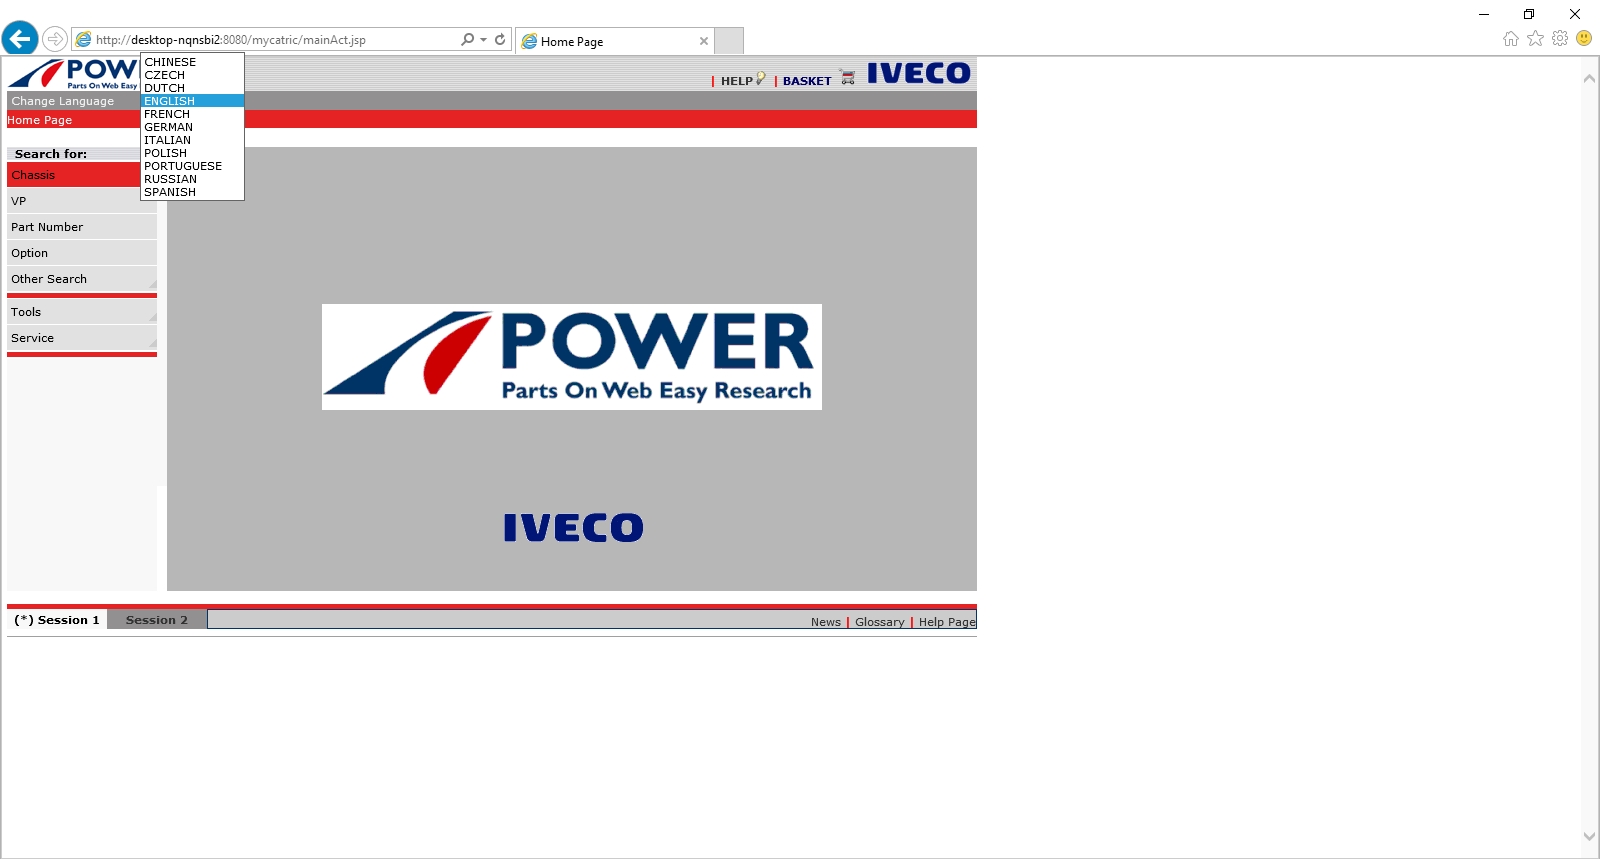
Task: Open the BASKET link in header
Action: [x=807, y=81]
